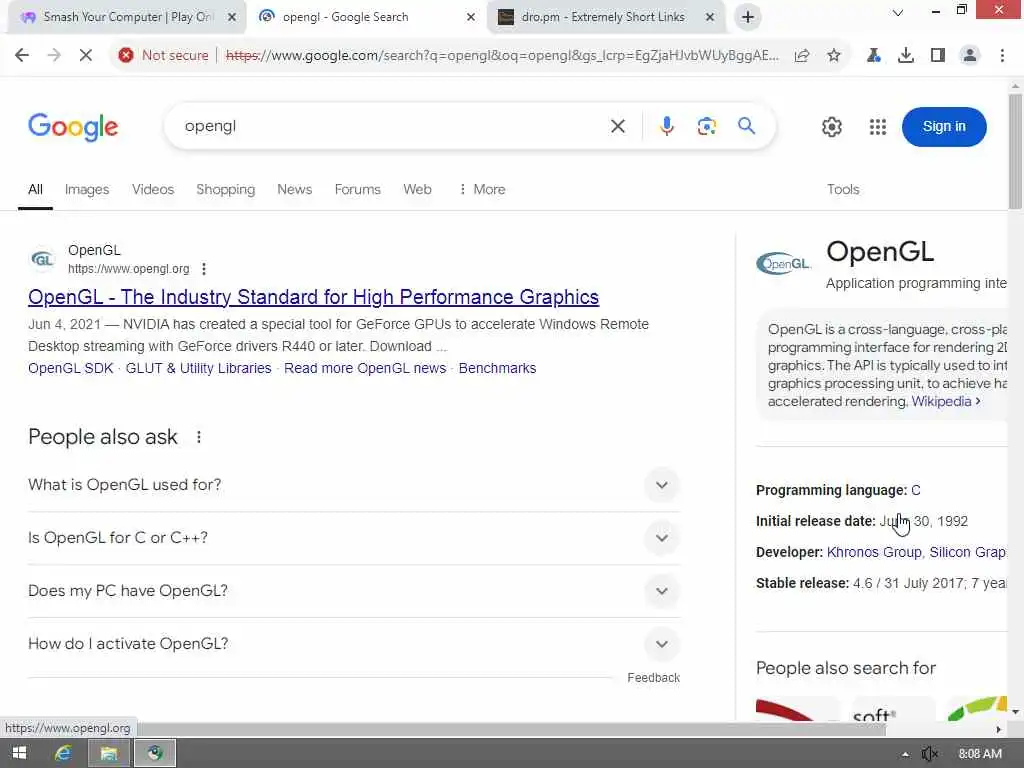Image resolution: width=1024 pixels, height=768 pixels.
Task: Open the search Tools options
Action: coord(843,189)
